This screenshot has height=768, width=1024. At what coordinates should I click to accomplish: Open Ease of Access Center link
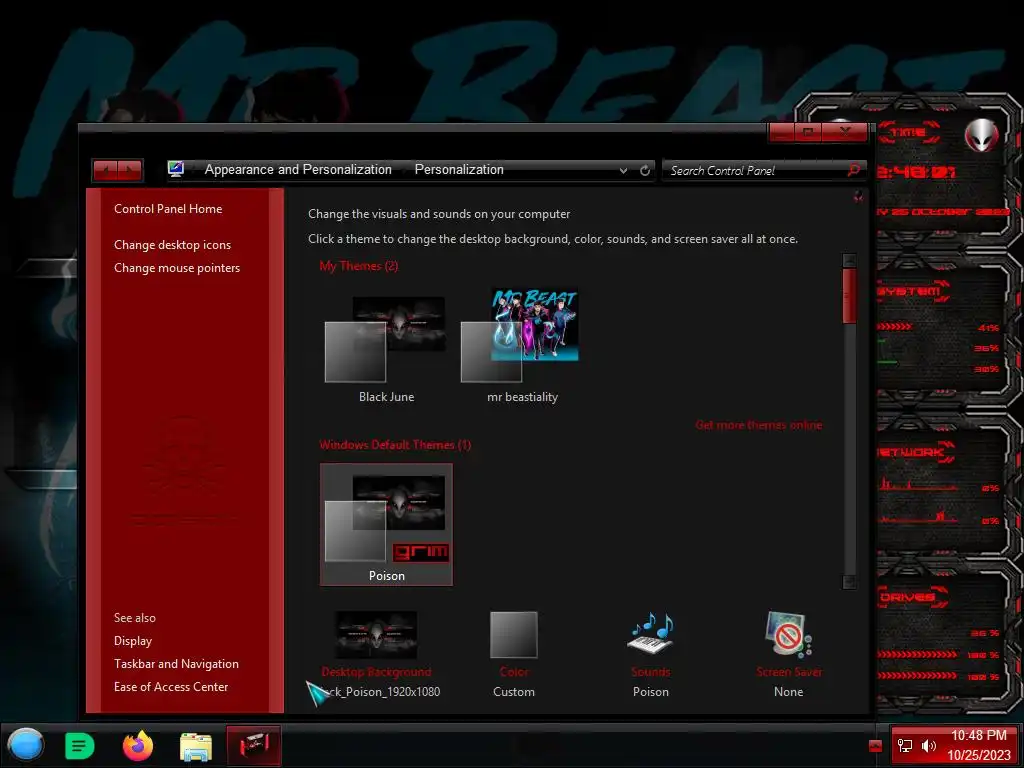pyautogui.click(x=171, y=686)
